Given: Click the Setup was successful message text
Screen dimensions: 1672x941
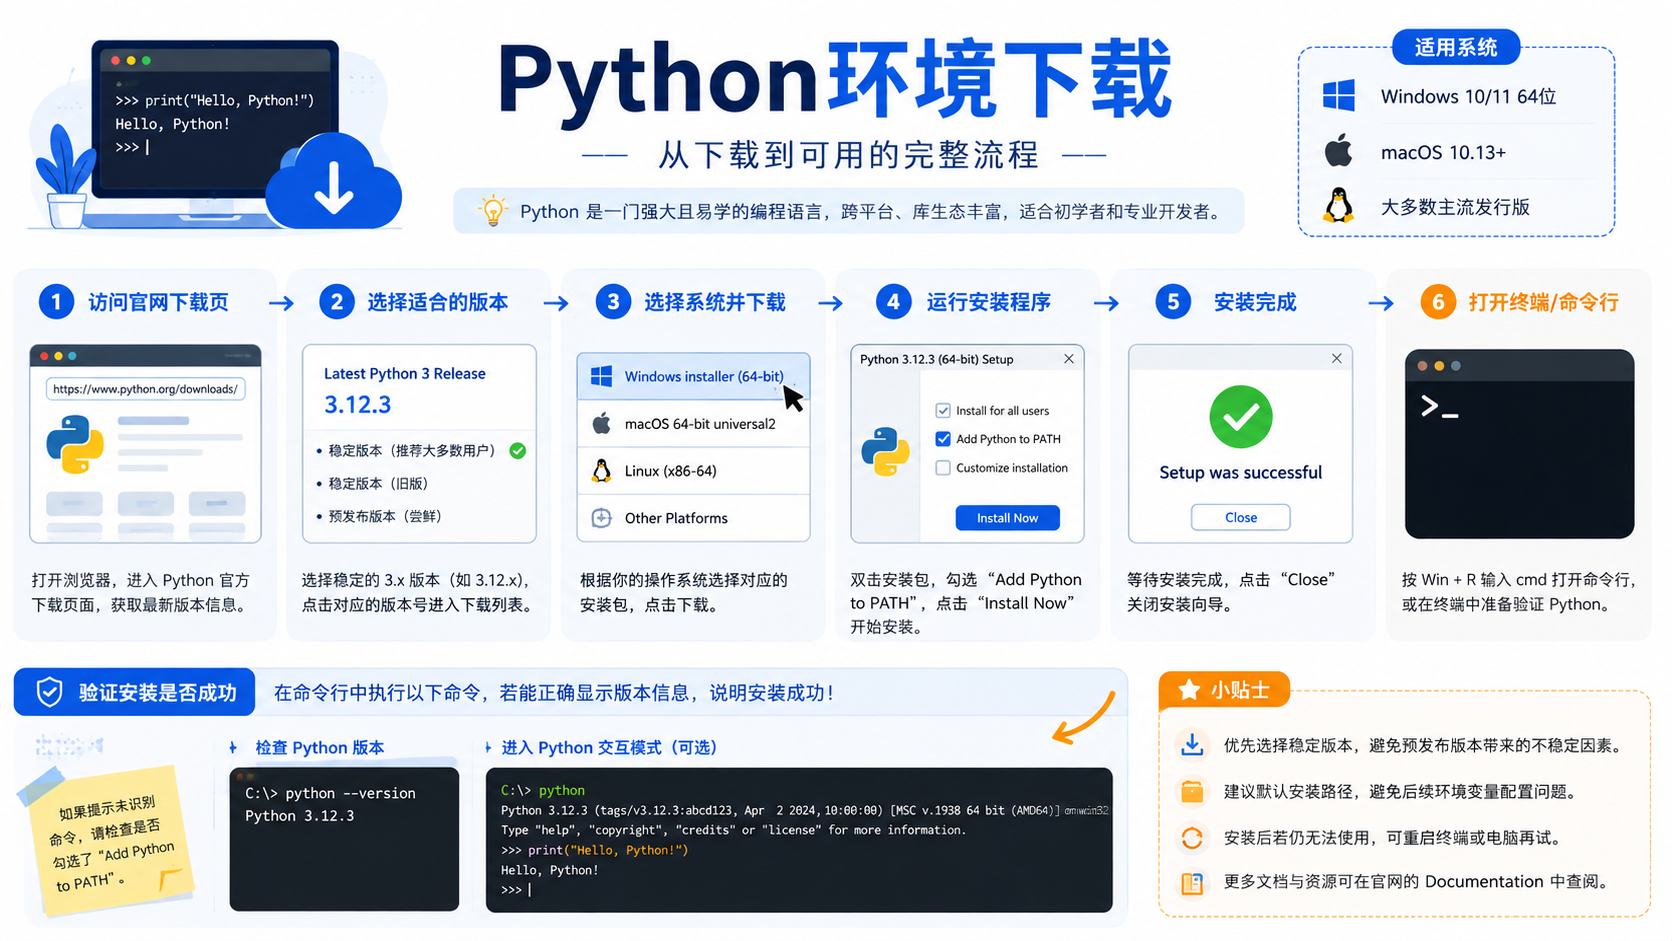Looking at the screenshot, I should (x=1240, y=472).
